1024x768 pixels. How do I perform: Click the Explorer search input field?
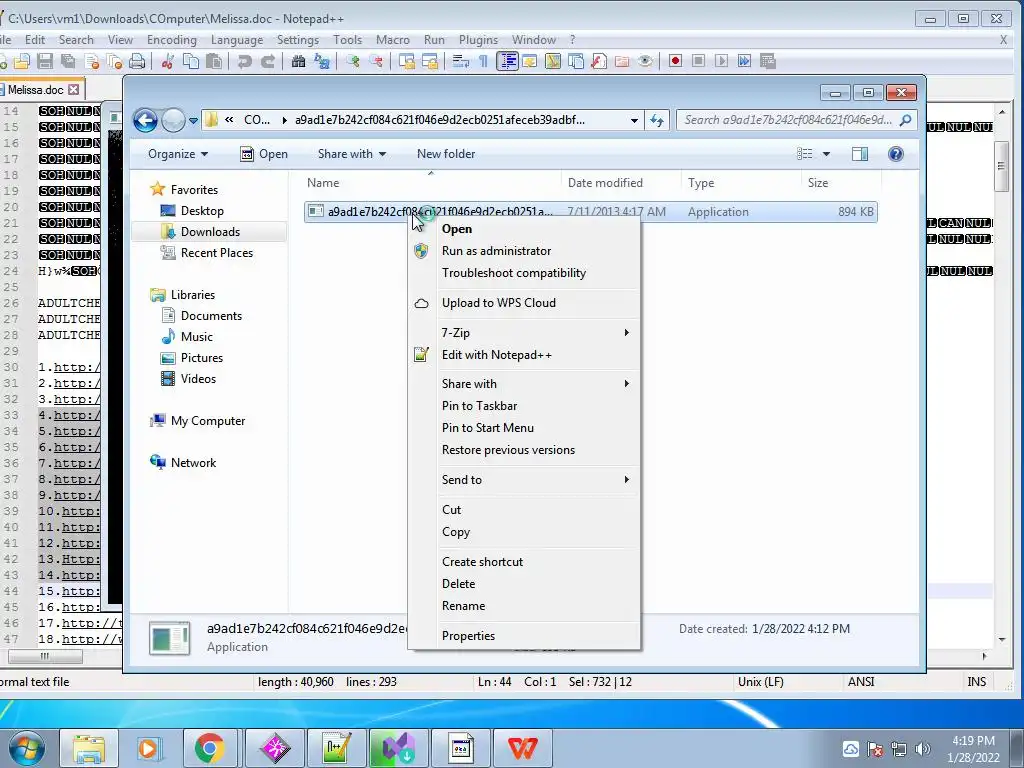(788, 120)
